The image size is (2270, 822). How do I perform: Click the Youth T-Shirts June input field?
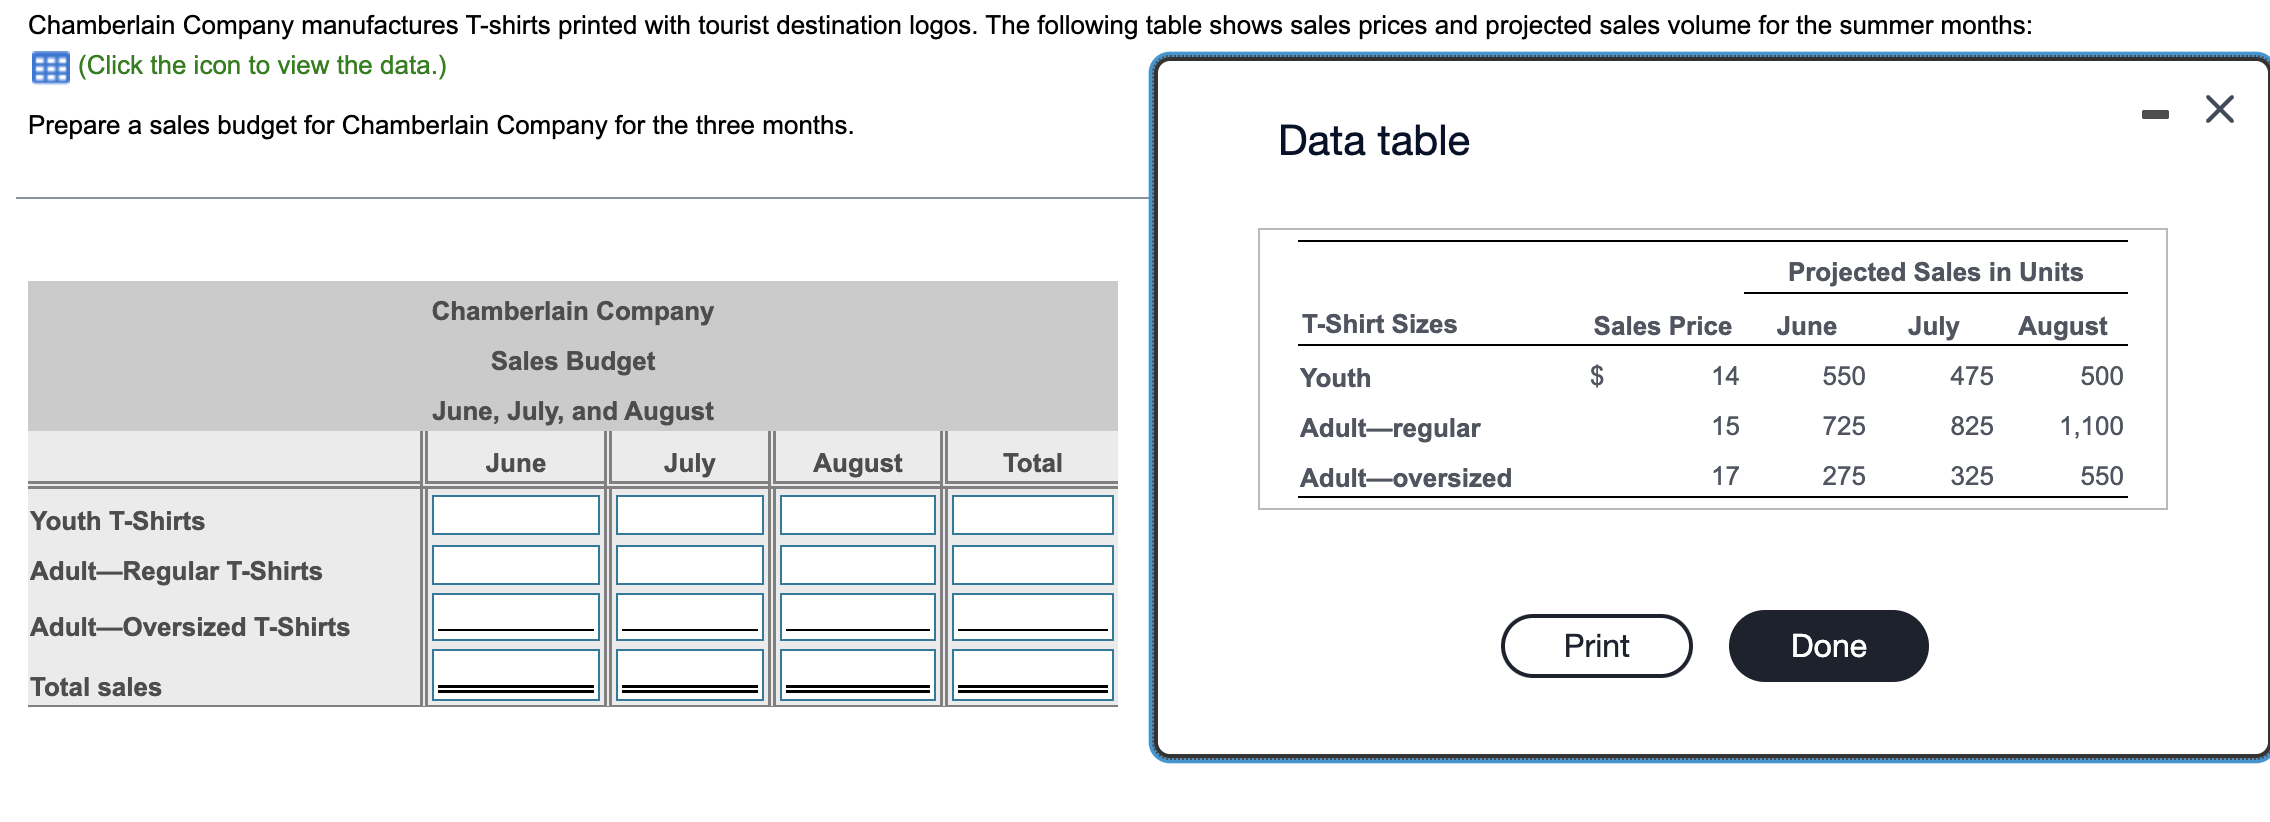pyautogui.click(x=514, y=514)
